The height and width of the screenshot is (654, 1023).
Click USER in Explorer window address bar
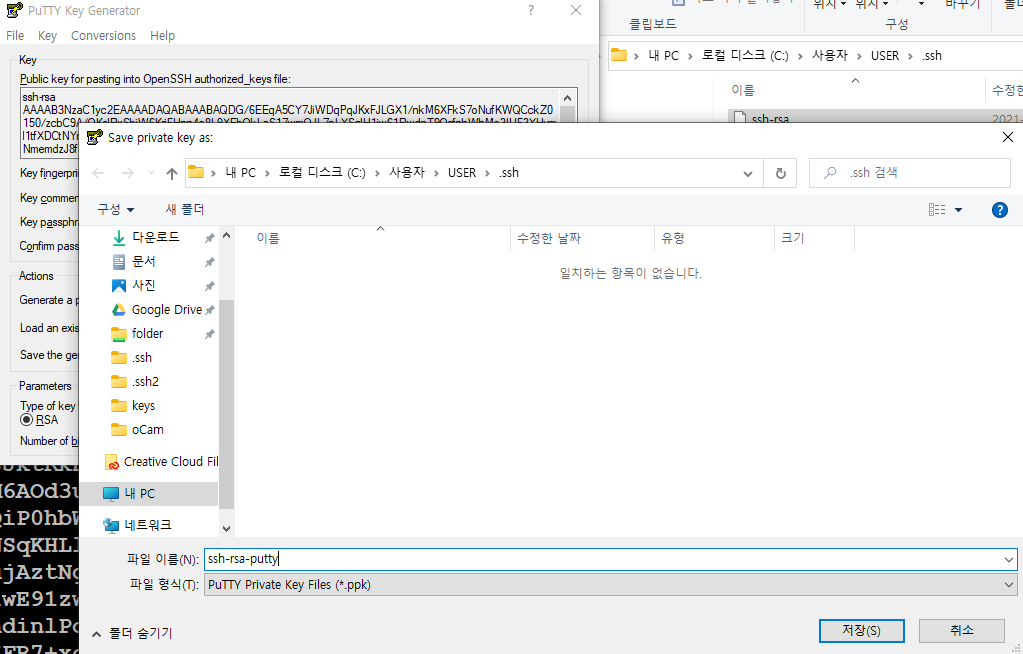[x=885, y=55]
